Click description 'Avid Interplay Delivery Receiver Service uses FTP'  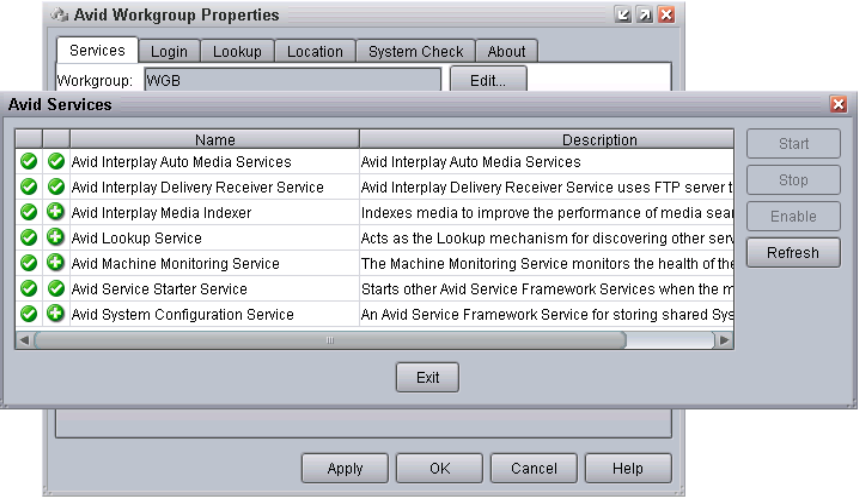pyautogui.click(x=546, y=187)
